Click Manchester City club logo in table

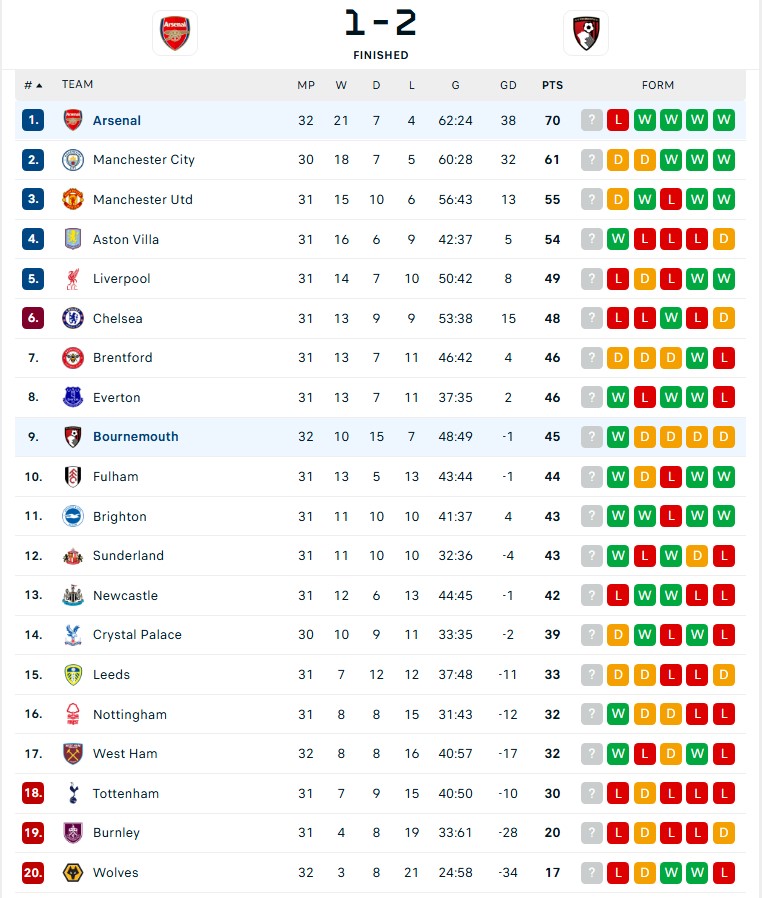tap(73, 160)
